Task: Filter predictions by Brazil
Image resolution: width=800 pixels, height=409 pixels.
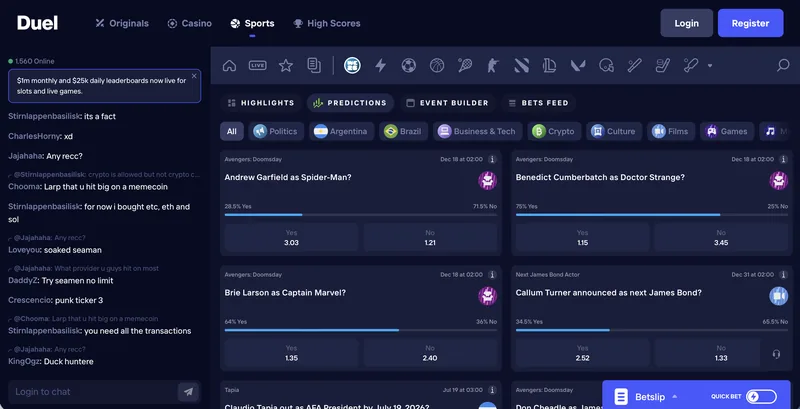Action: coord(404,131)
